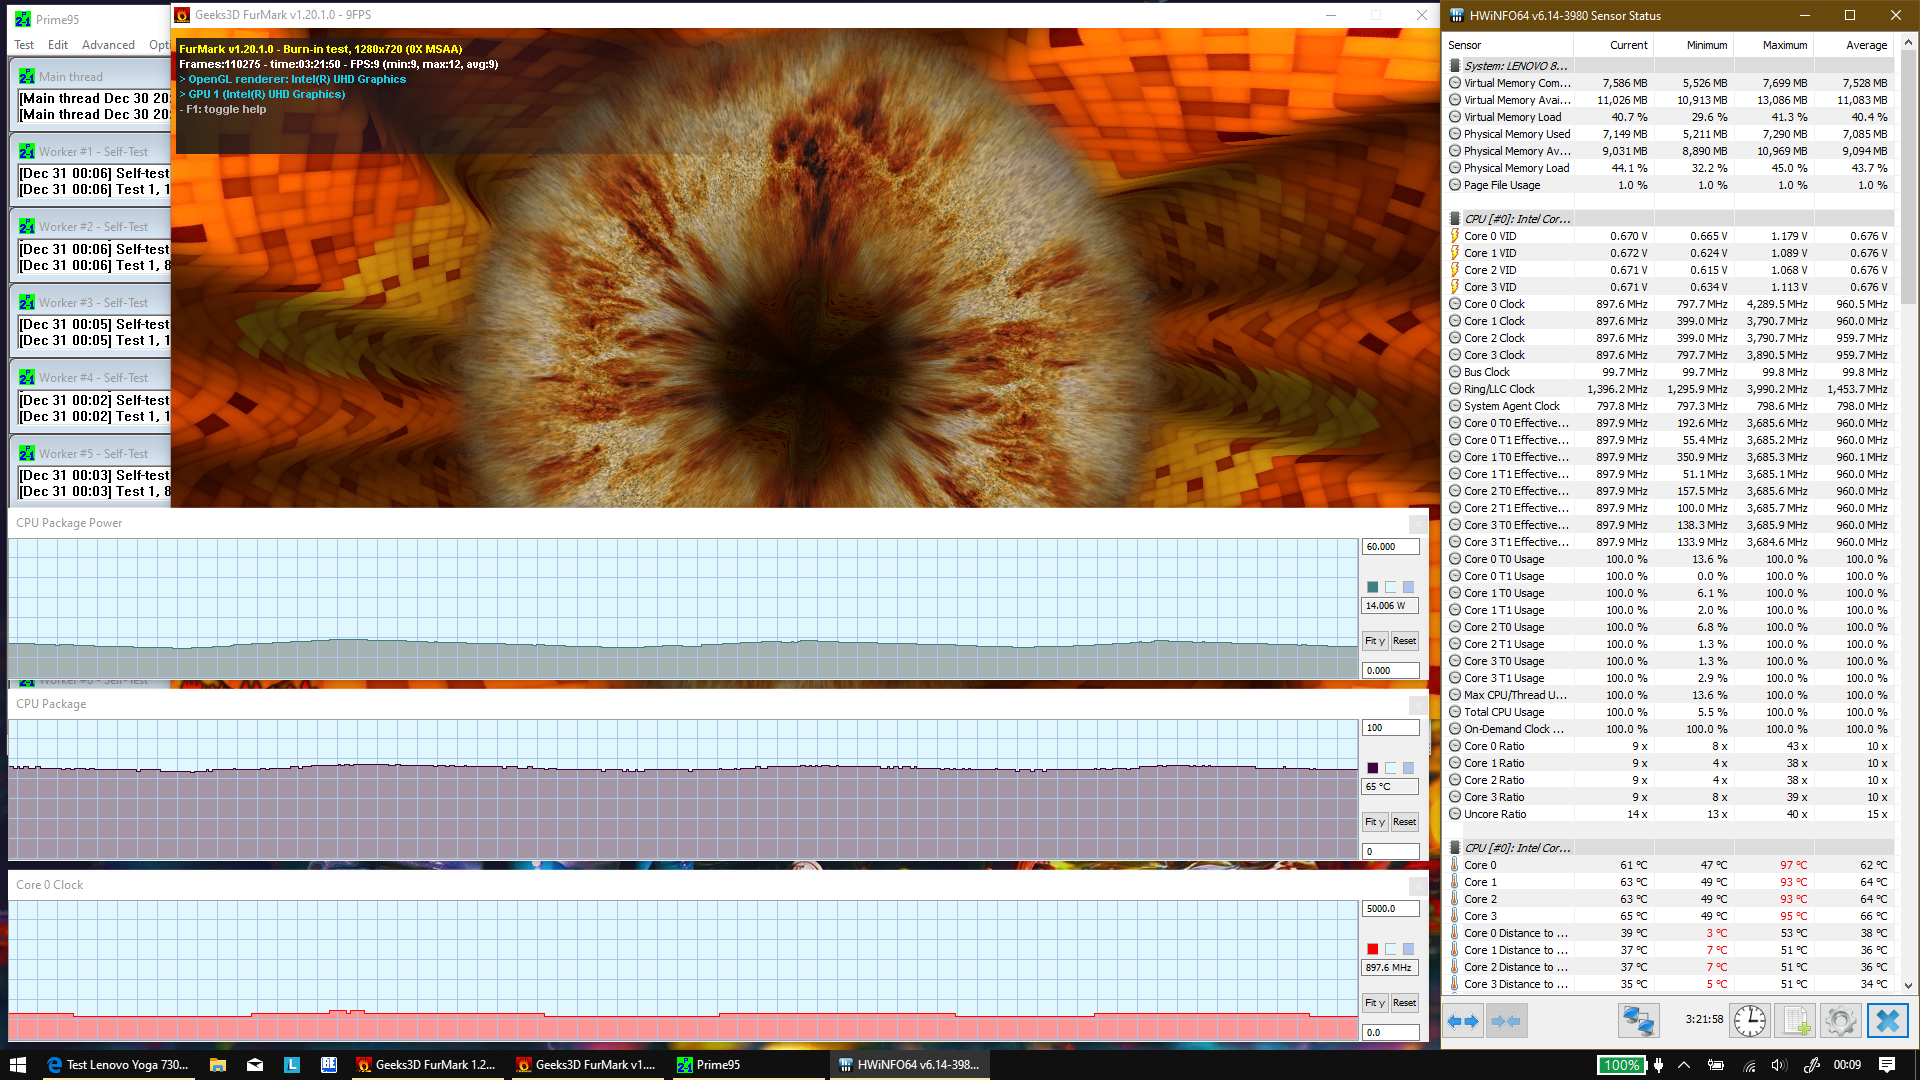The height and width of the screenshot is (1080, 1920).
Task: Open the Prime95 Edit menu
Action: click(x=58, y=45)
